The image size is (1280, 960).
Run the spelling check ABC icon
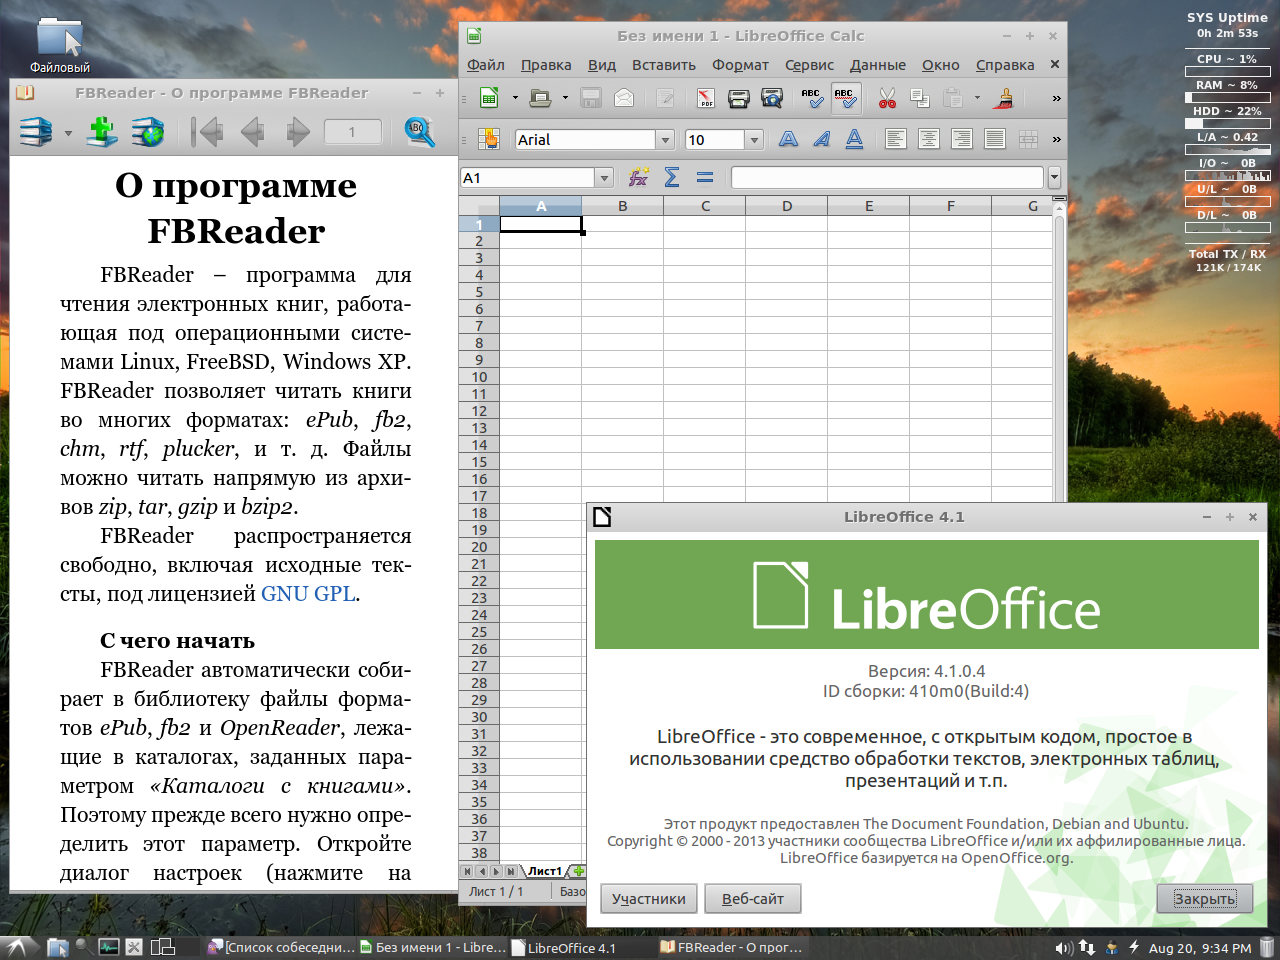812,98
